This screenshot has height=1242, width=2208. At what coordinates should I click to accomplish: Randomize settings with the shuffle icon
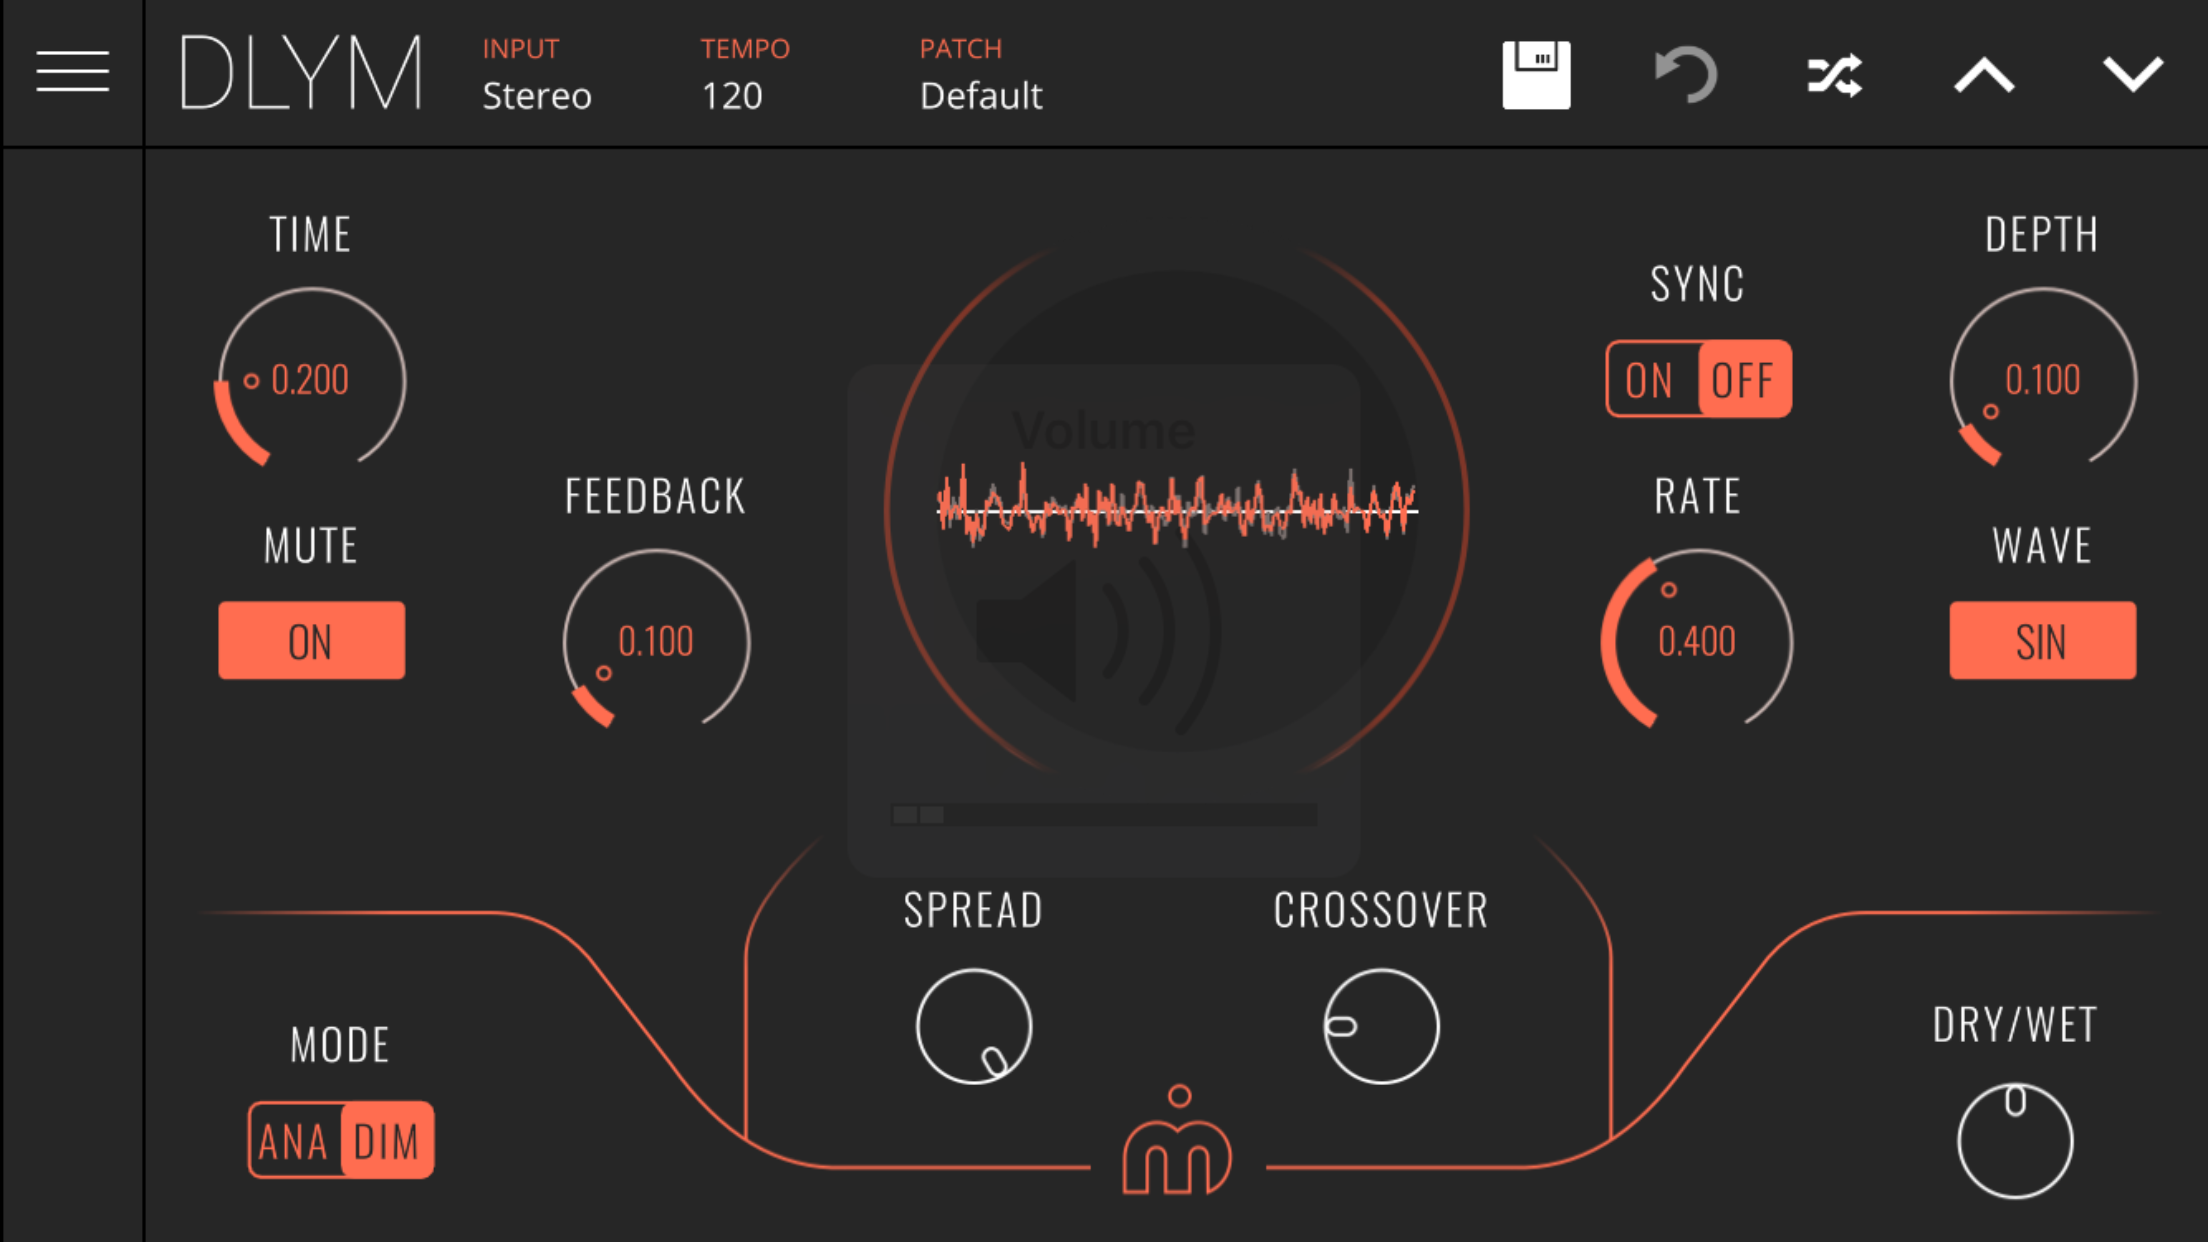point(1835,75)
